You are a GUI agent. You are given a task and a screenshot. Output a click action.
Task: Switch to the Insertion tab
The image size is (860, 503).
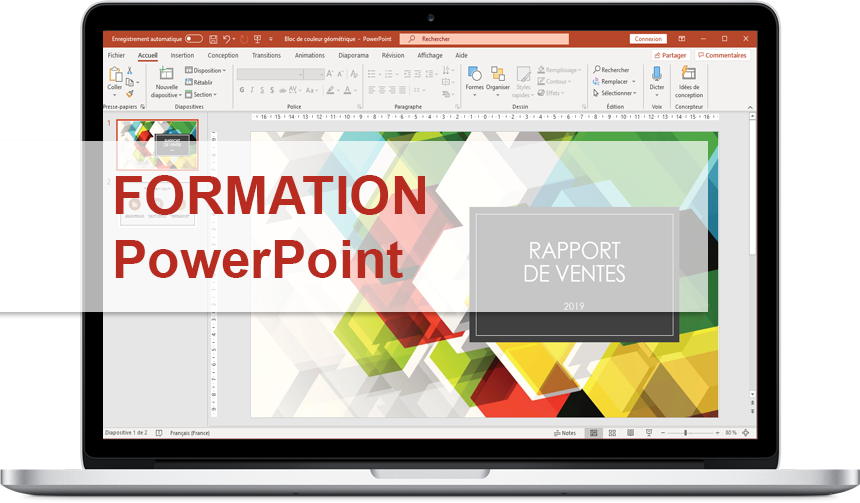pyautogui.click(x=182, y=55)
